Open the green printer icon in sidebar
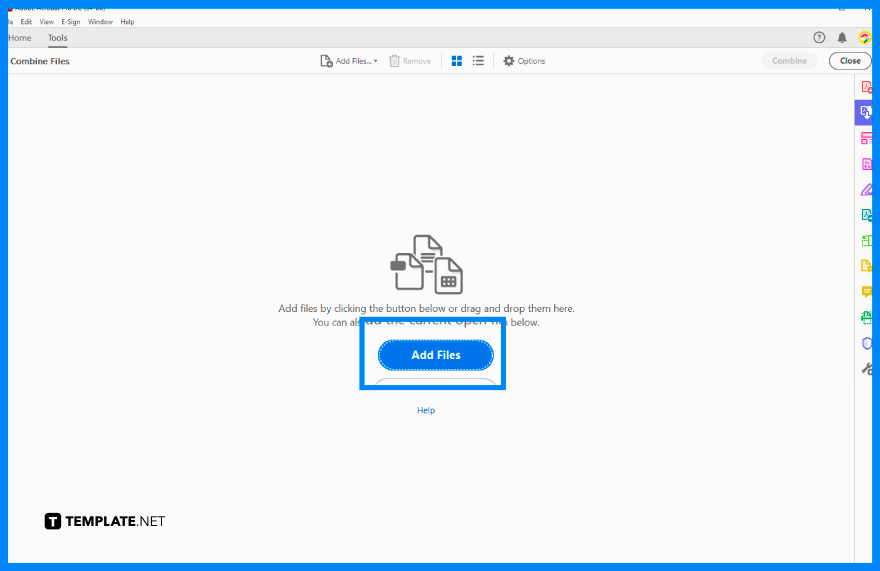Screen dimensions: 880x571 pyautogui.click(x=866, y=318)
